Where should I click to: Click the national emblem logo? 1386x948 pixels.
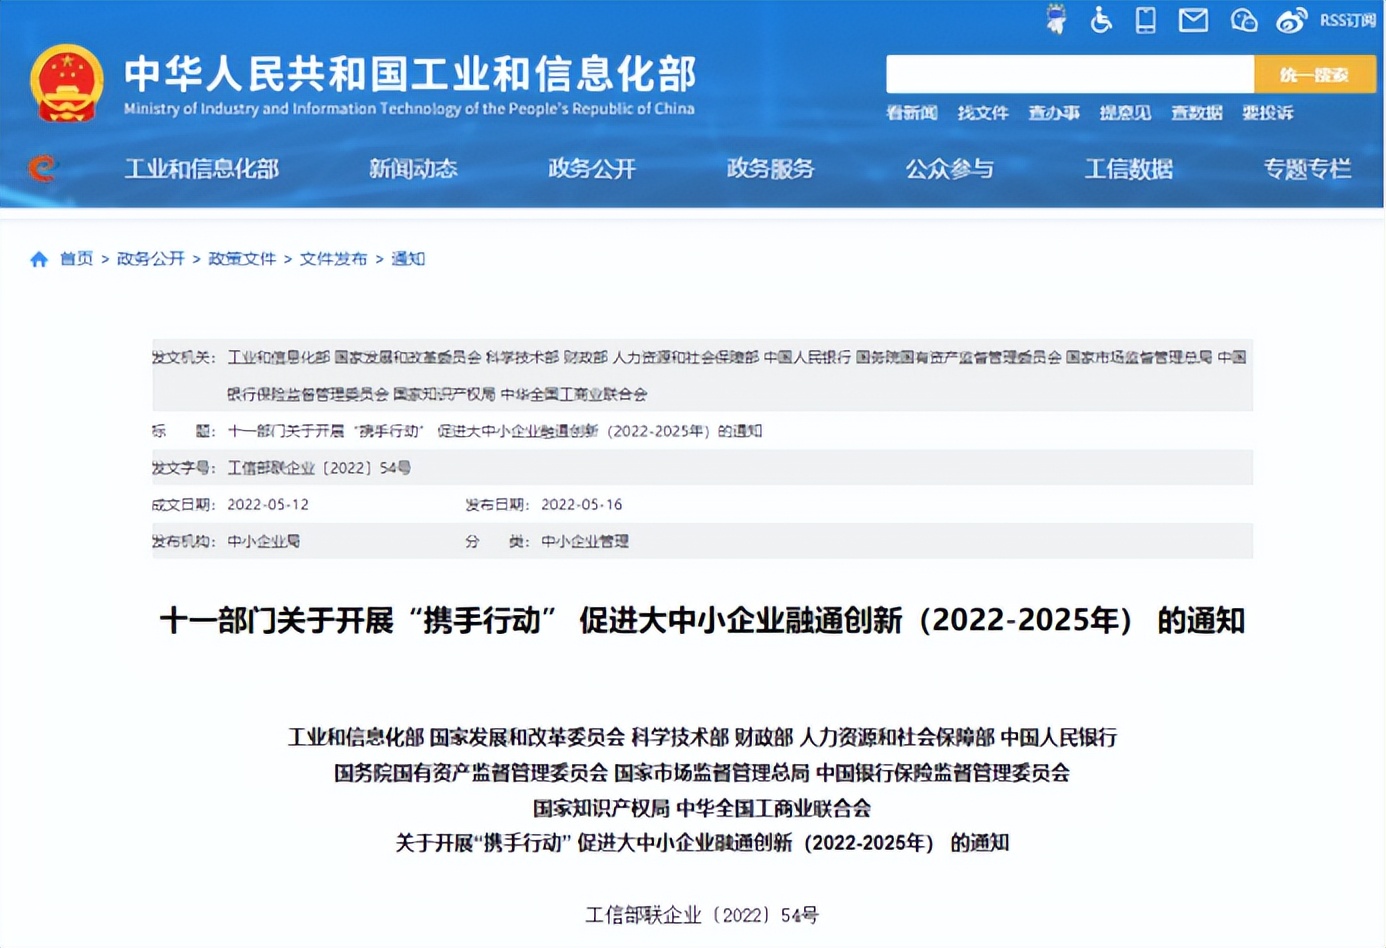[x=66, y=84]
